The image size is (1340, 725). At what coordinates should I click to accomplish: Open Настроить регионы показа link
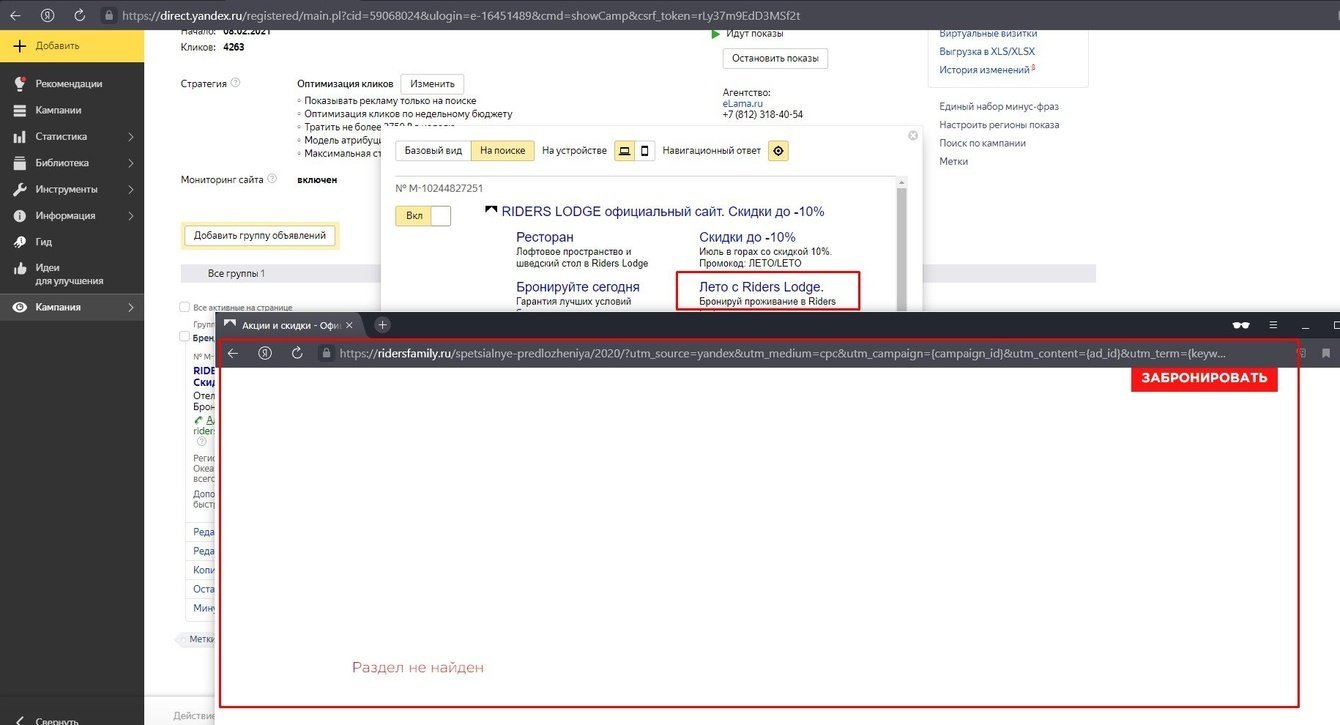pyautogui.click(x=999, y=125)
